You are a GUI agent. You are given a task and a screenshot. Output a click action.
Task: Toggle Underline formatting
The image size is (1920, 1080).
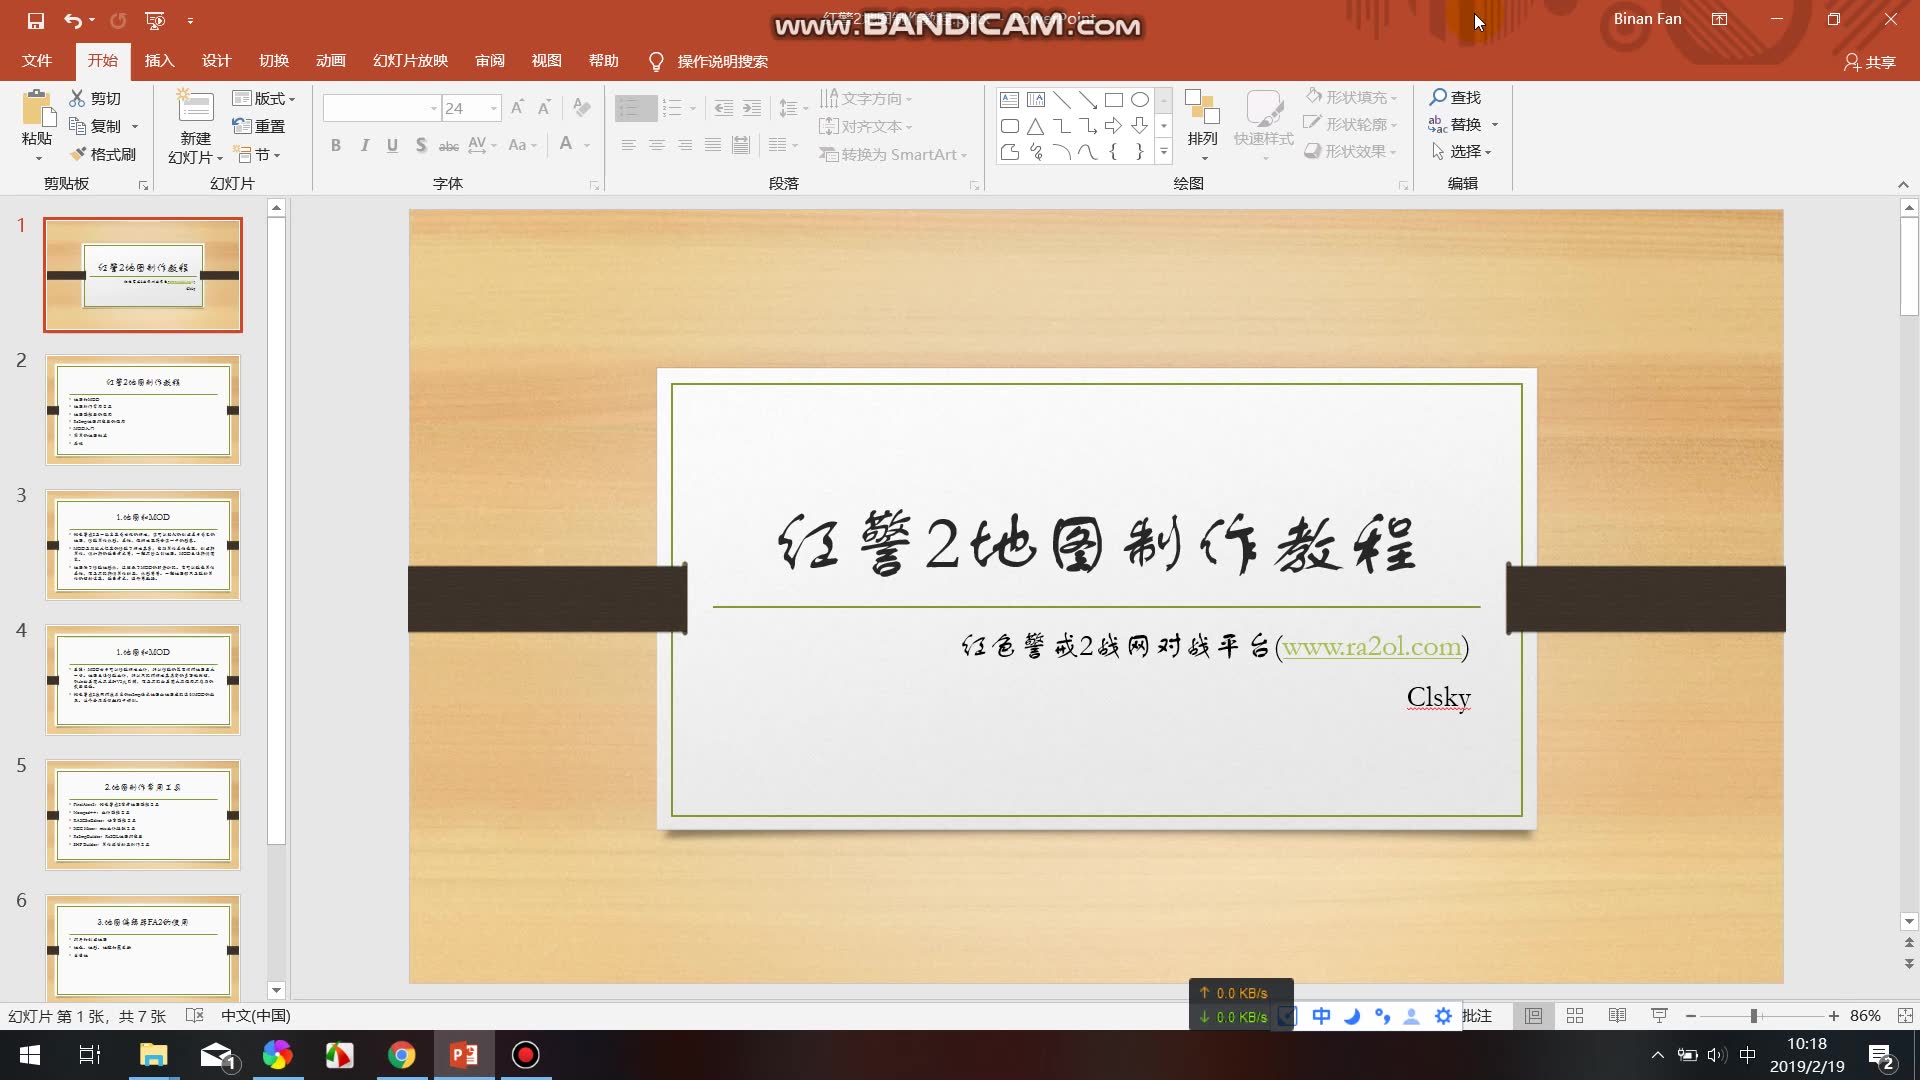point(392,146)
